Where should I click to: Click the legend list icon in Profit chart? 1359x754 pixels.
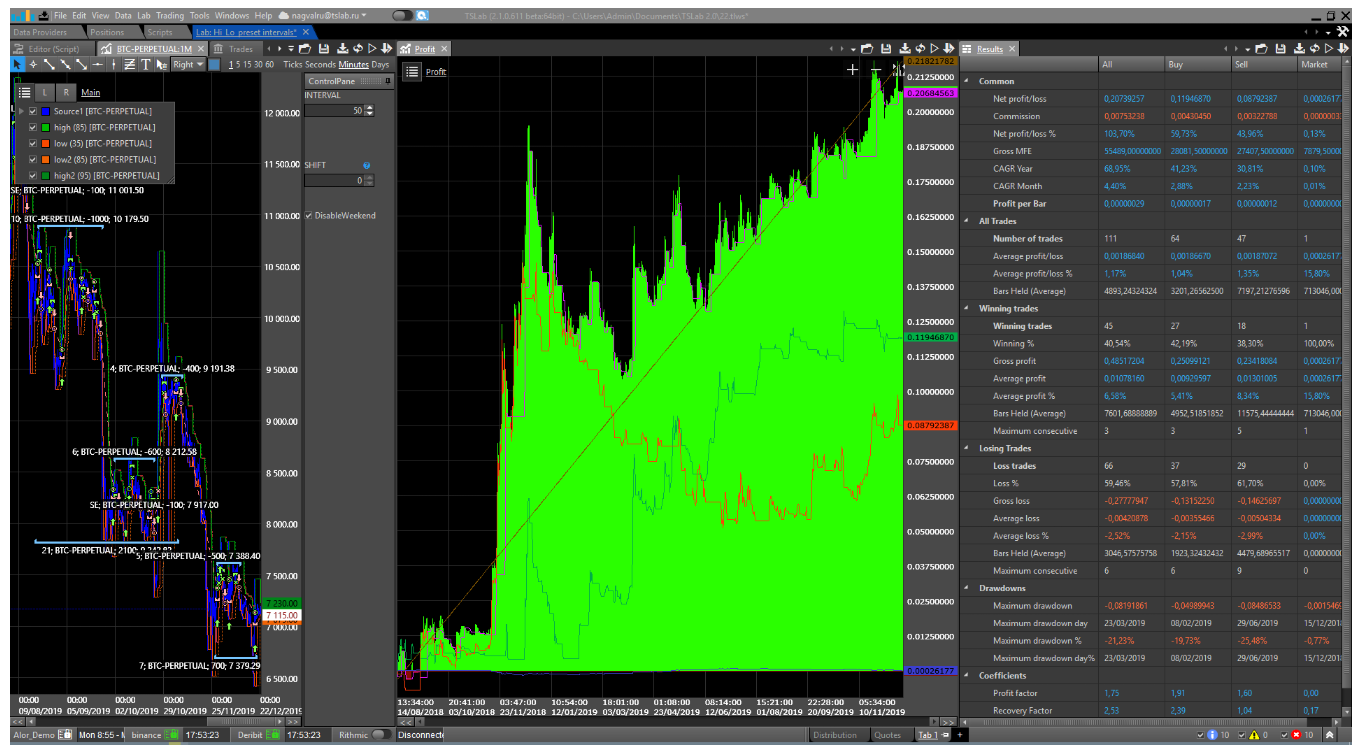(412, 71)
